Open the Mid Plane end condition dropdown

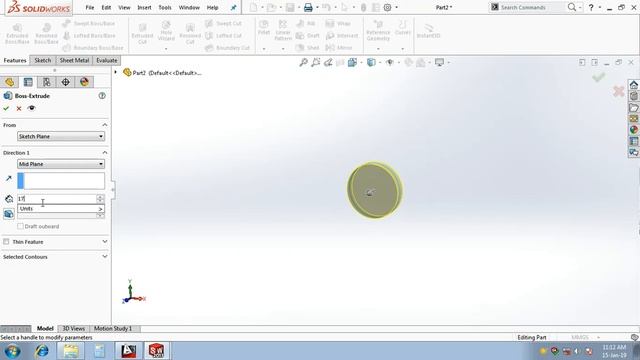click(x=61, y=164)
